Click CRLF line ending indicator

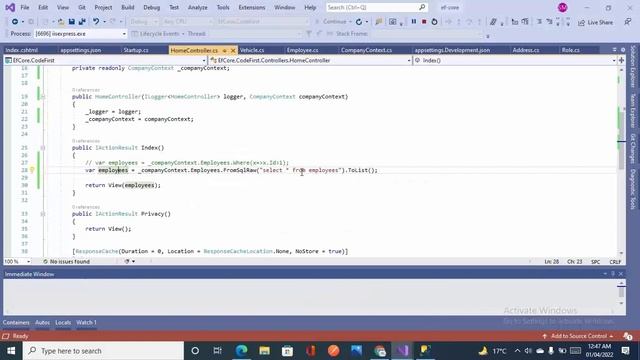click(x=615, y=262)
